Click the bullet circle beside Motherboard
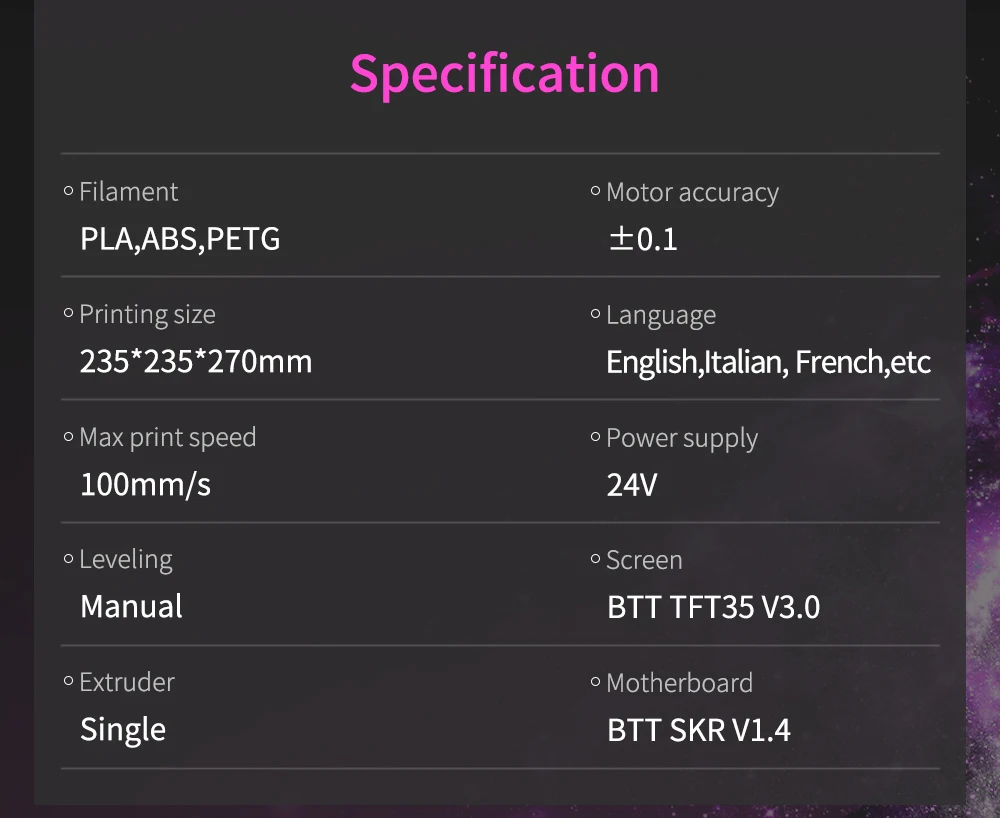Viewport: 1000px width, 818px height. click(x=596, y=682)
